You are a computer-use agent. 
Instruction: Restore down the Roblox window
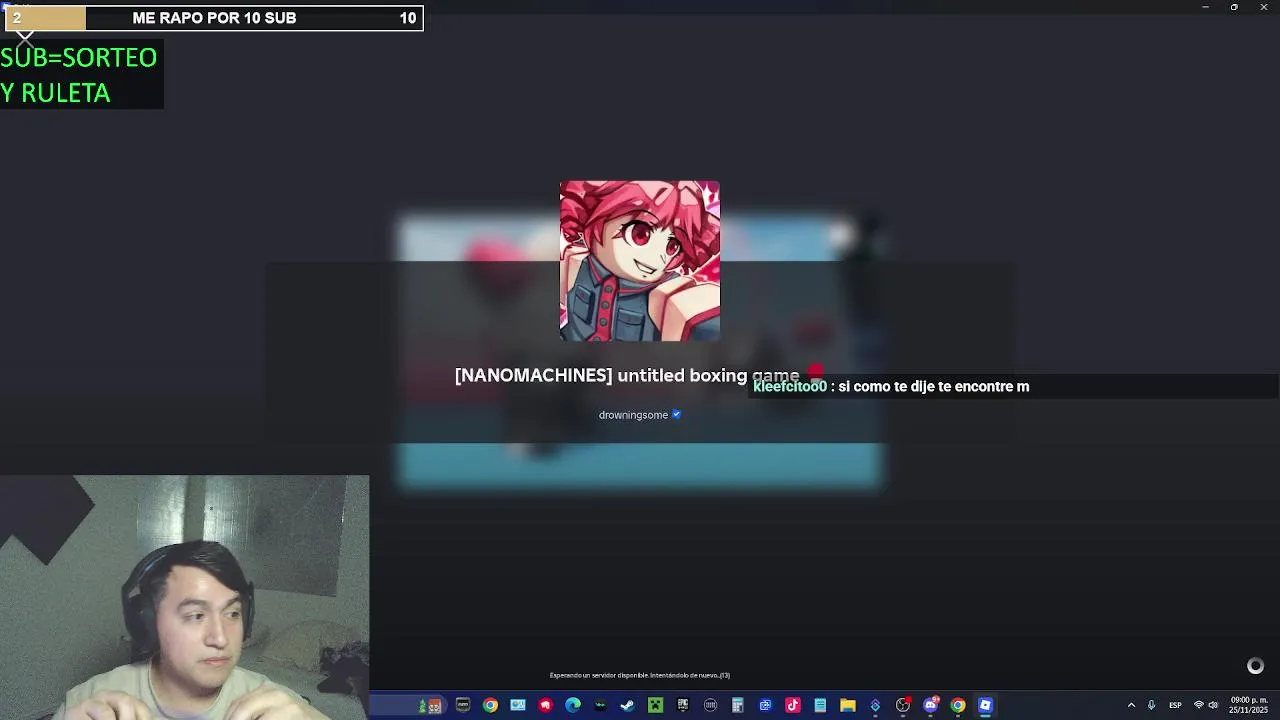pyautogui.click(x=1234, y=7)
